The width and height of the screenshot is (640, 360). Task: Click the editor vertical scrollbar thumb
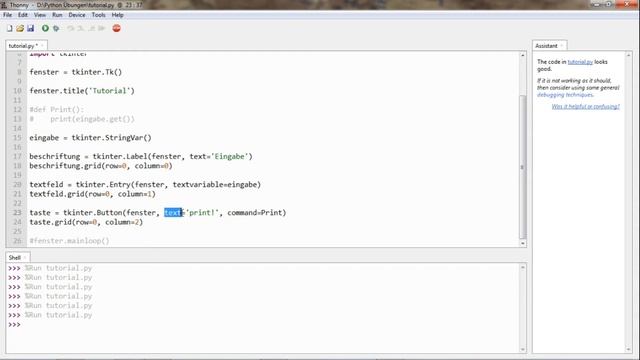(x=522, y=167)
